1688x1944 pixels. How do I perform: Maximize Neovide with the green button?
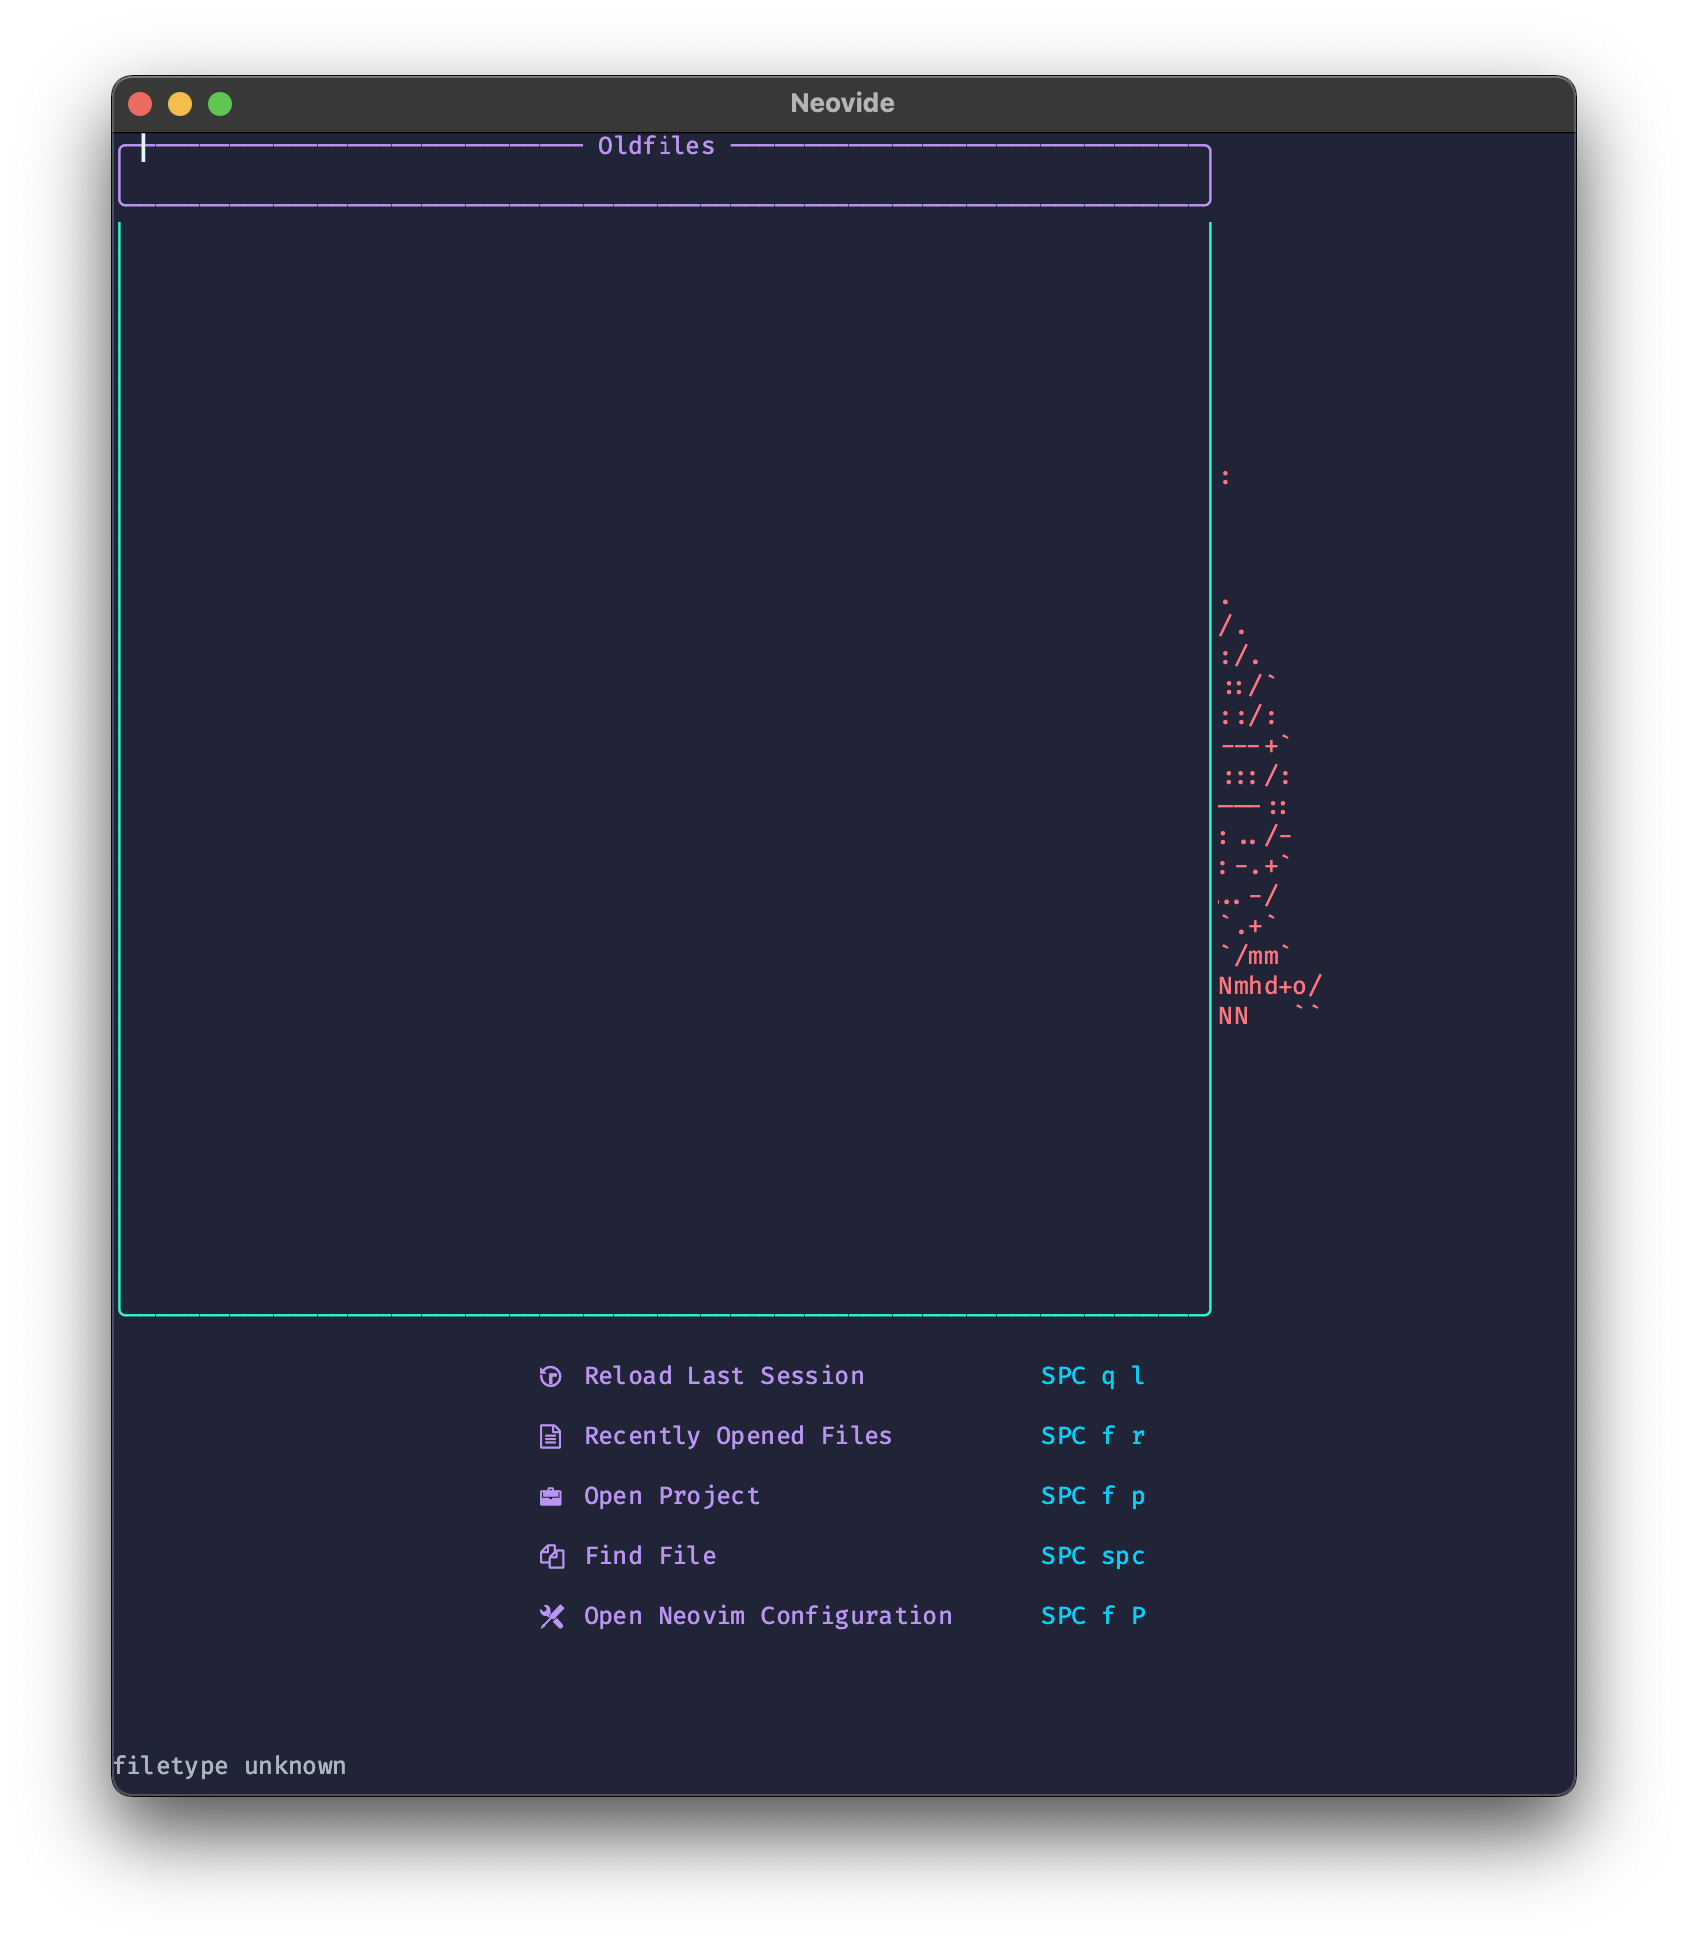tap(220, 104)
